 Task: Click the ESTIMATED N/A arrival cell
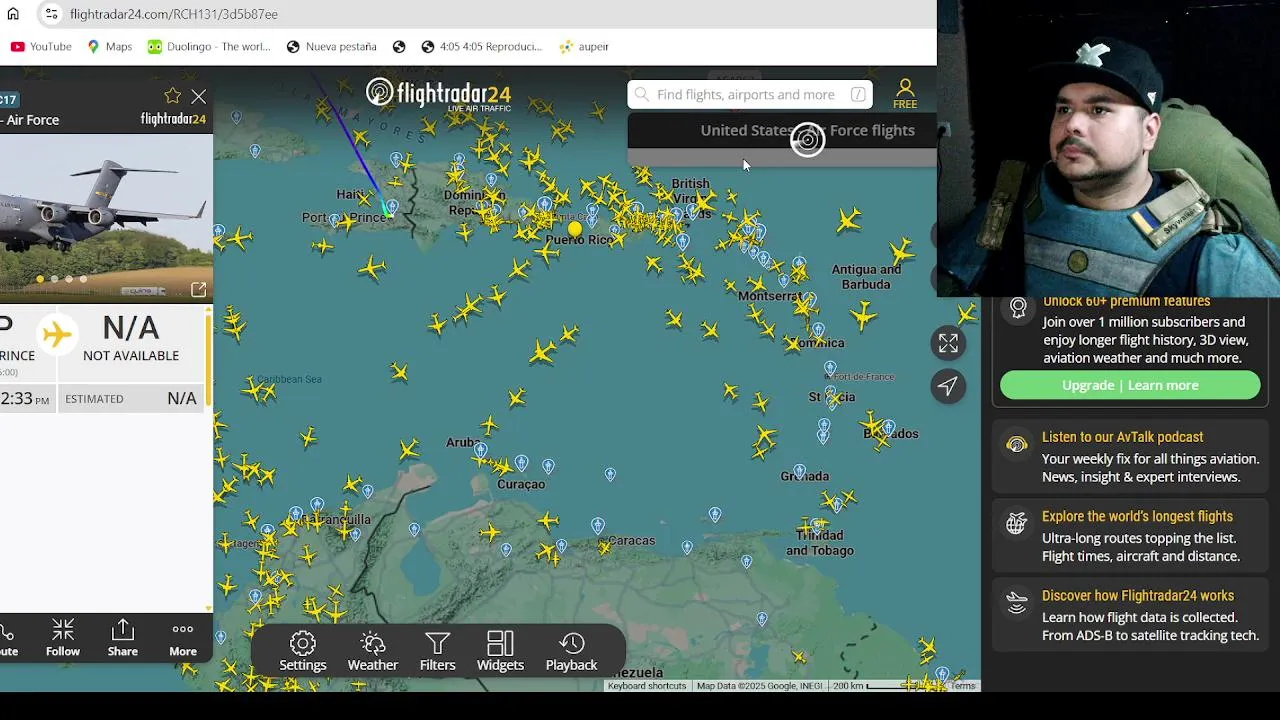[132, 398]
